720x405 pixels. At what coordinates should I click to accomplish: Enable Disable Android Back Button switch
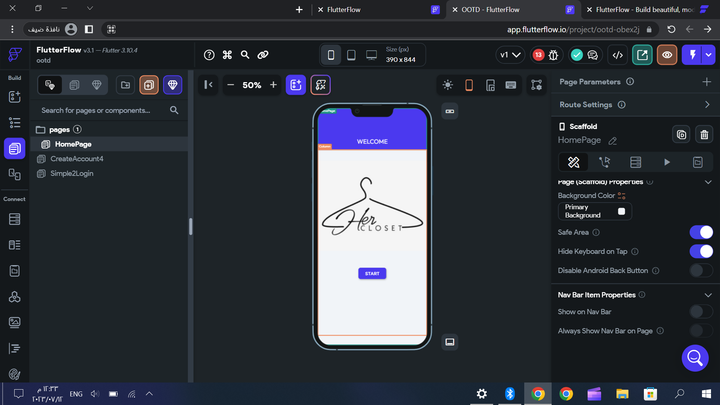coord(701,270)
